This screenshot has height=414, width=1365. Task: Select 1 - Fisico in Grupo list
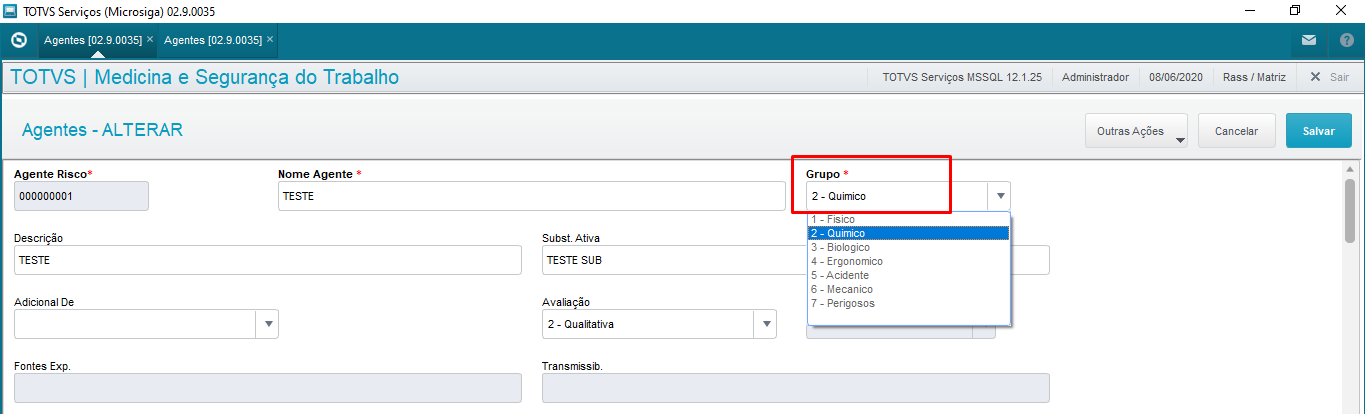908,219
